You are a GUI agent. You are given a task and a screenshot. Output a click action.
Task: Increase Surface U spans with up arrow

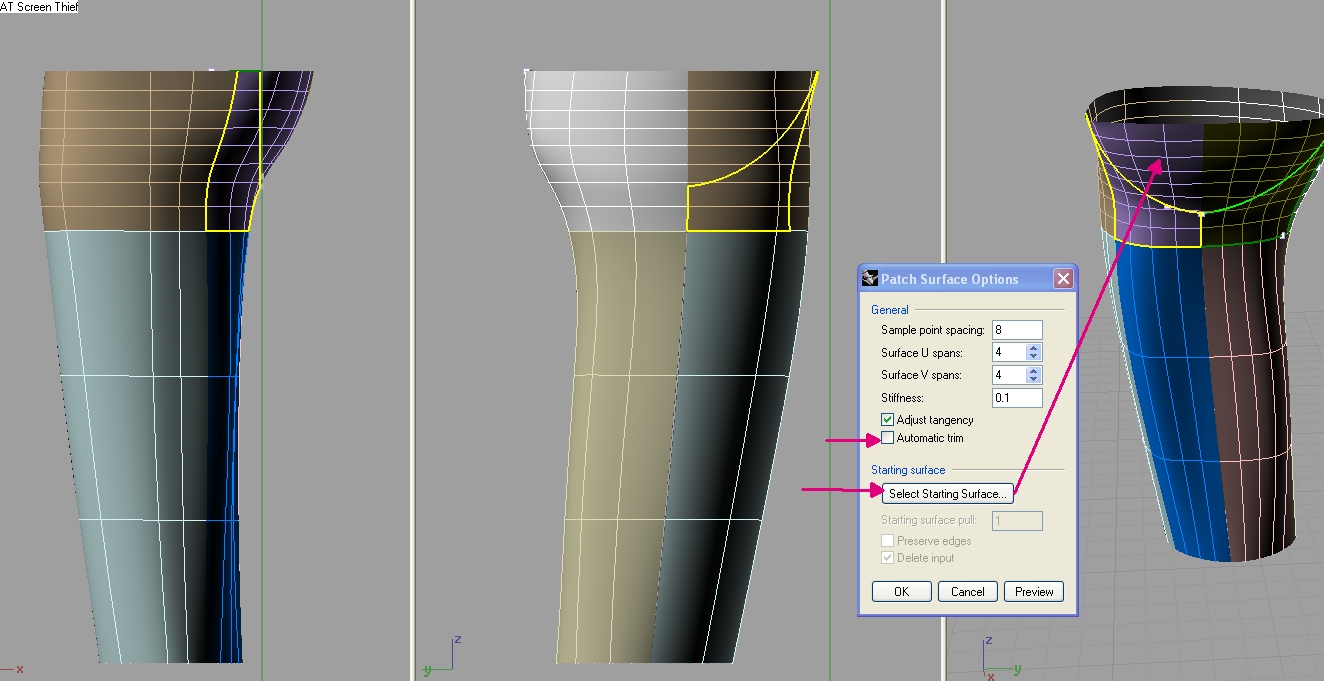(1034, 348)
